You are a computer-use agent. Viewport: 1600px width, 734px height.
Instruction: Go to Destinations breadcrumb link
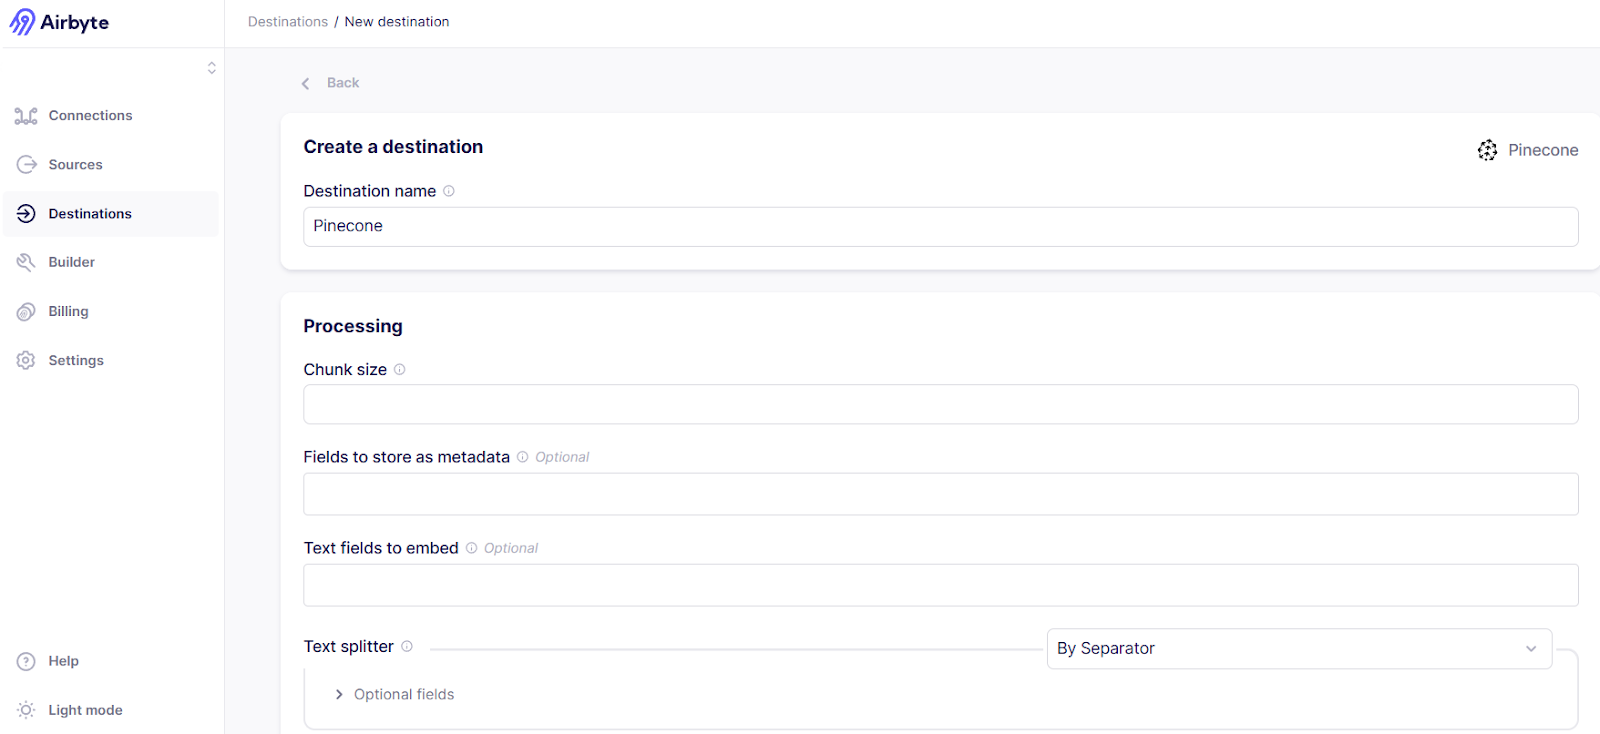[288, 22]
